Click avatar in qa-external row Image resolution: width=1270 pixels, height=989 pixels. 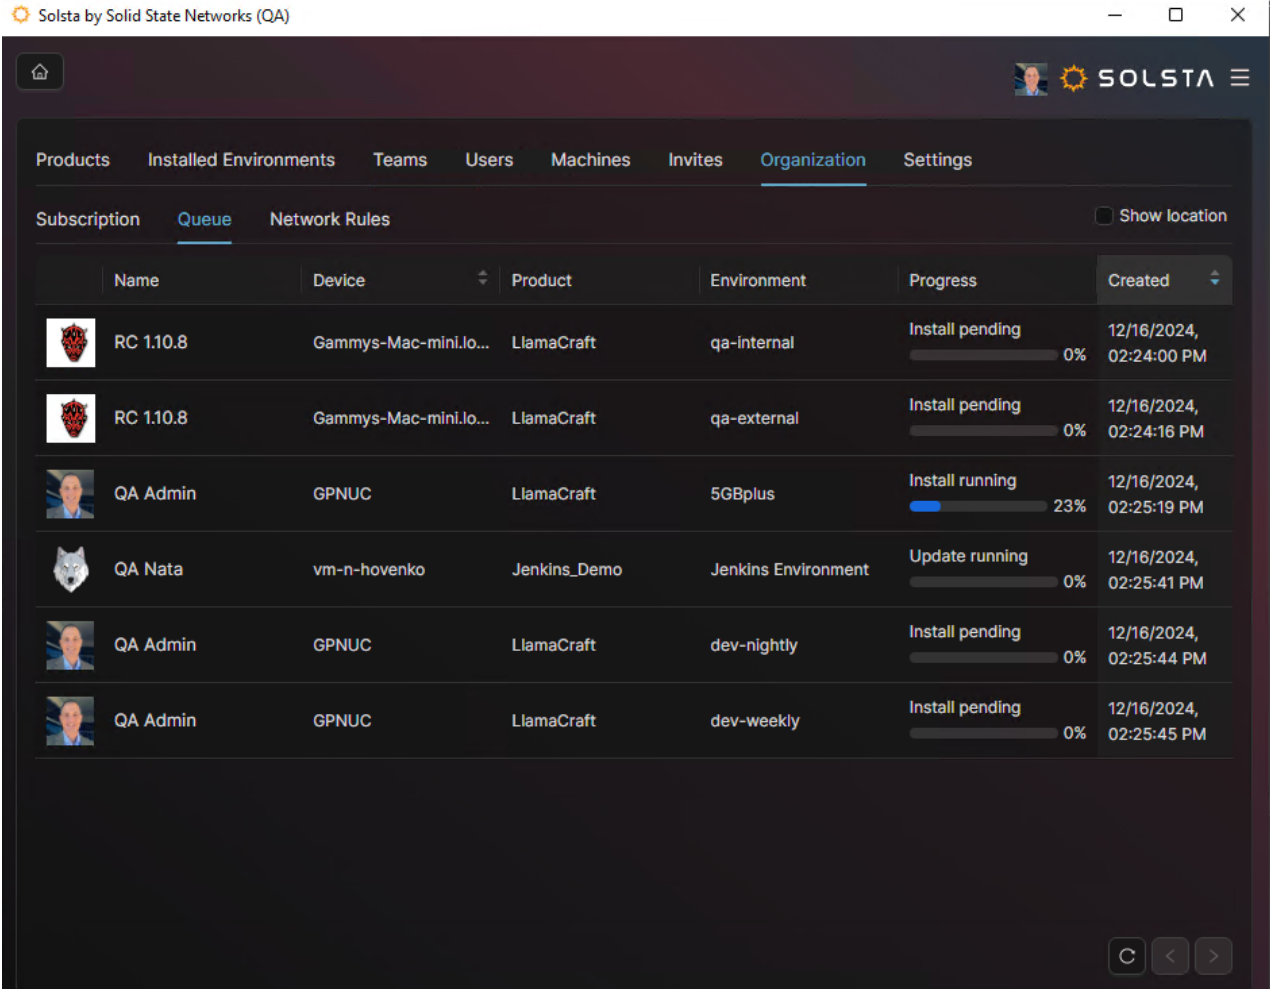click(71, 418)
